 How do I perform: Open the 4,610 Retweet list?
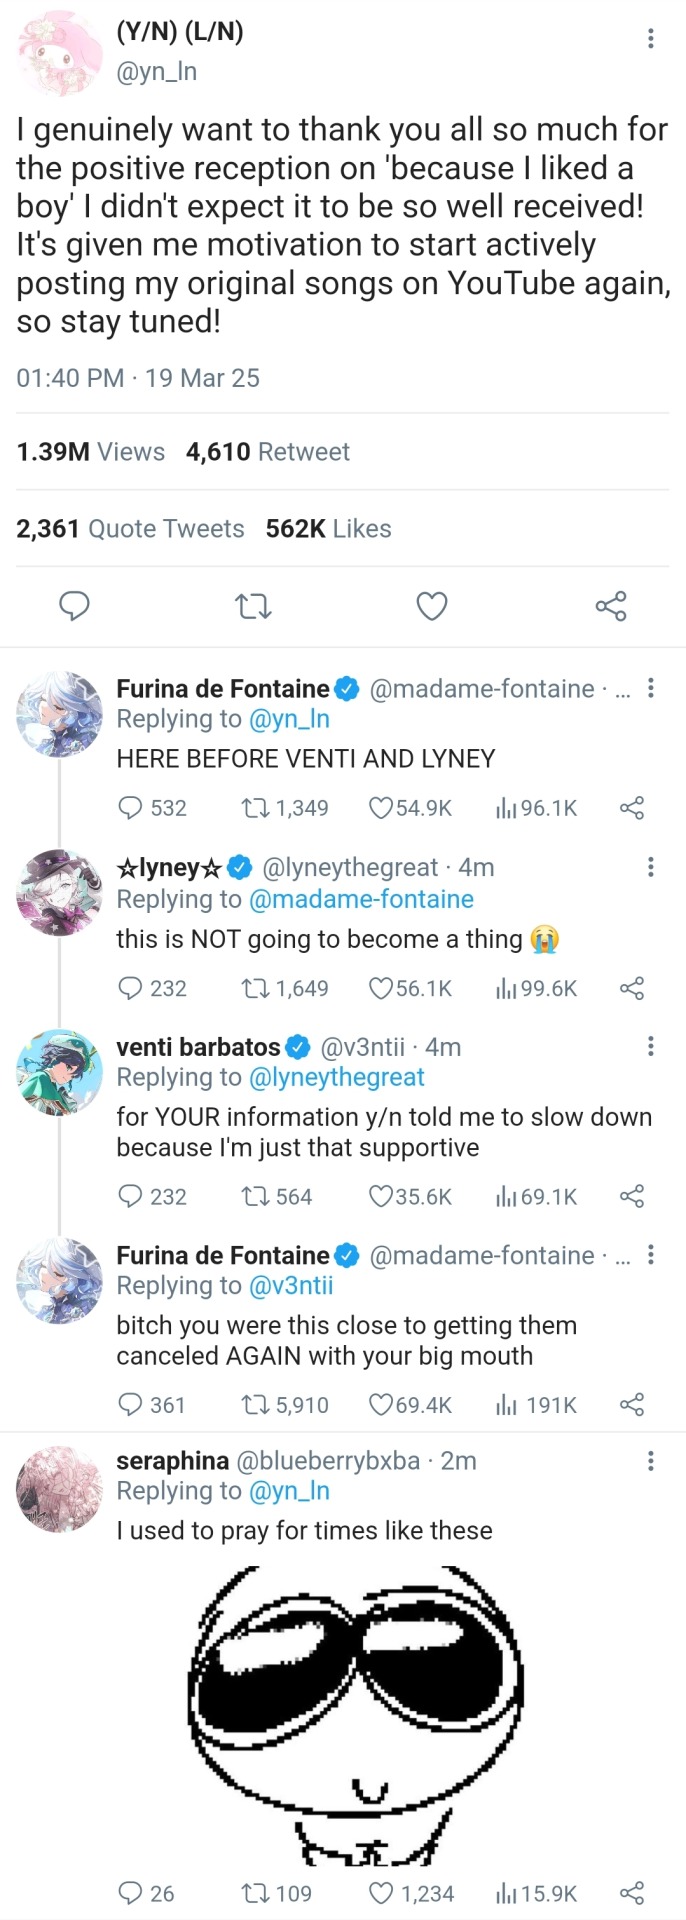click(267, 452)
